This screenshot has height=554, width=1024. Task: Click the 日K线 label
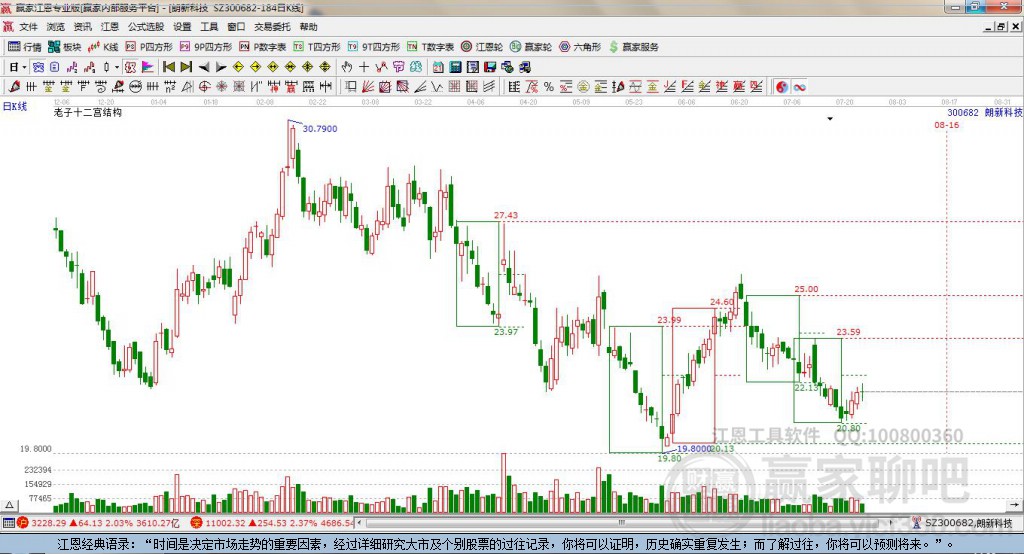pyautogui.click(x=15, y=106)
